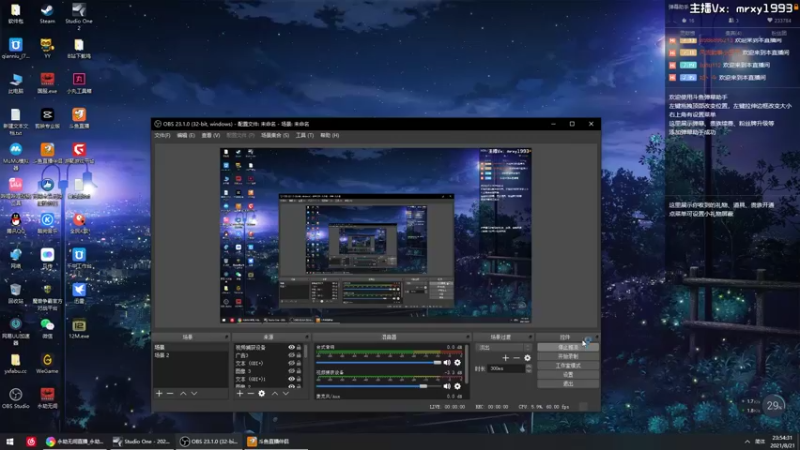Viewport: 800px width, 450px height.
Task: Pop out the Scene Transitions dock panel
Action: point(530,337)
